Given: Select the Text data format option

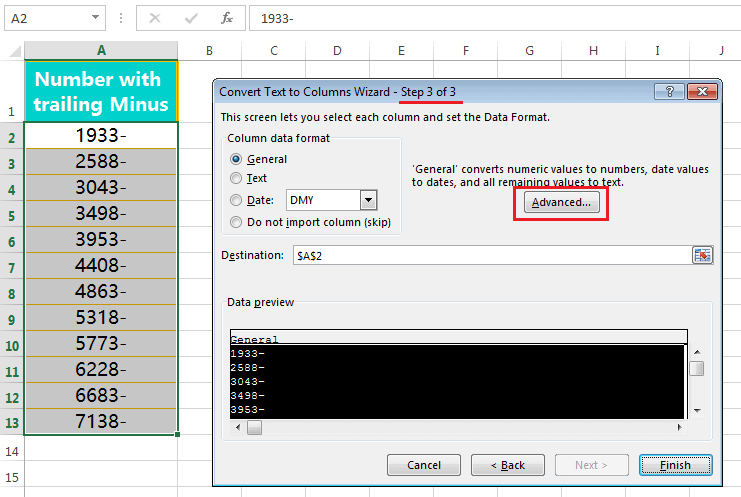Looking at the screenshot, I should pyautogui.click(x=236, y=178).
